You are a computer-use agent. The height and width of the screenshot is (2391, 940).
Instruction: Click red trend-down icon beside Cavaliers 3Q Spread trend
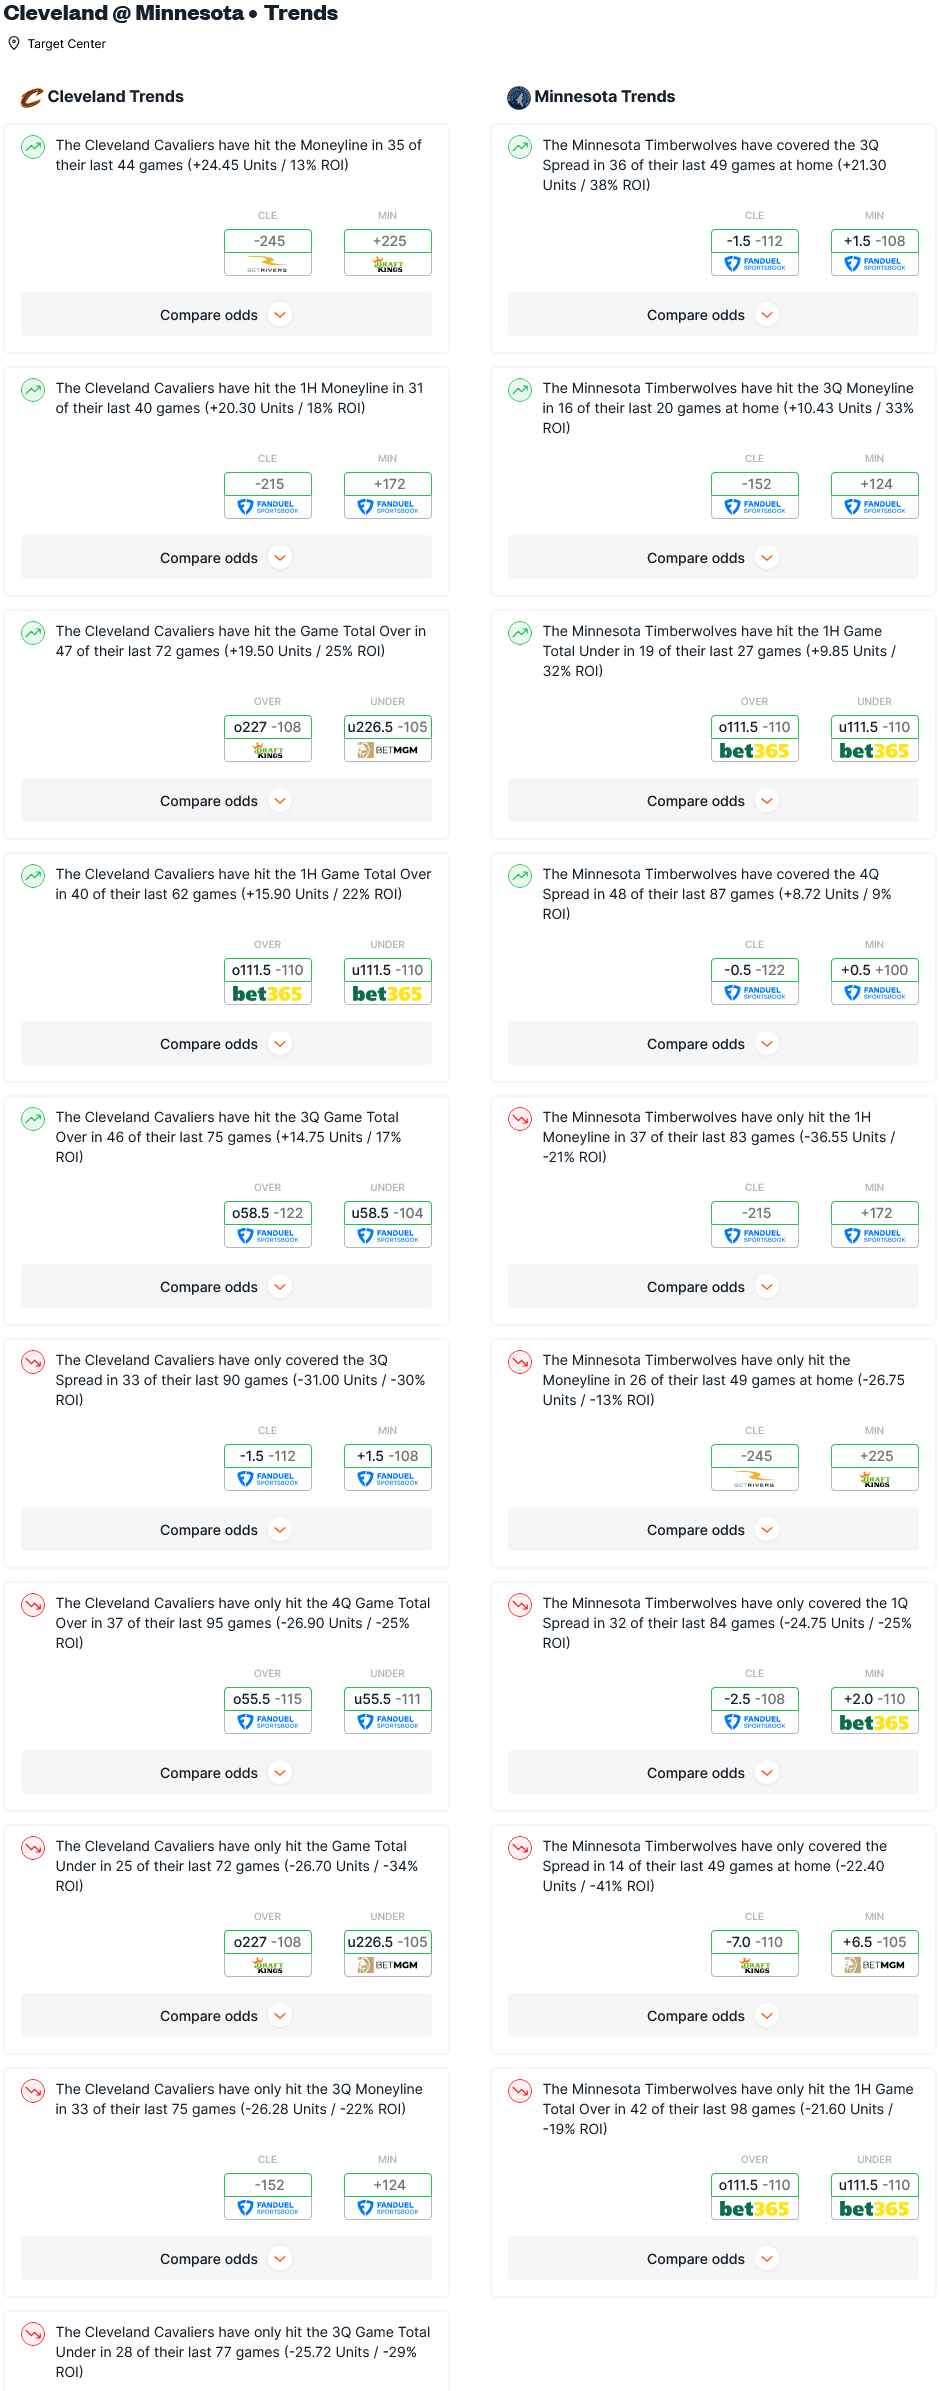tap(33, 1362)
